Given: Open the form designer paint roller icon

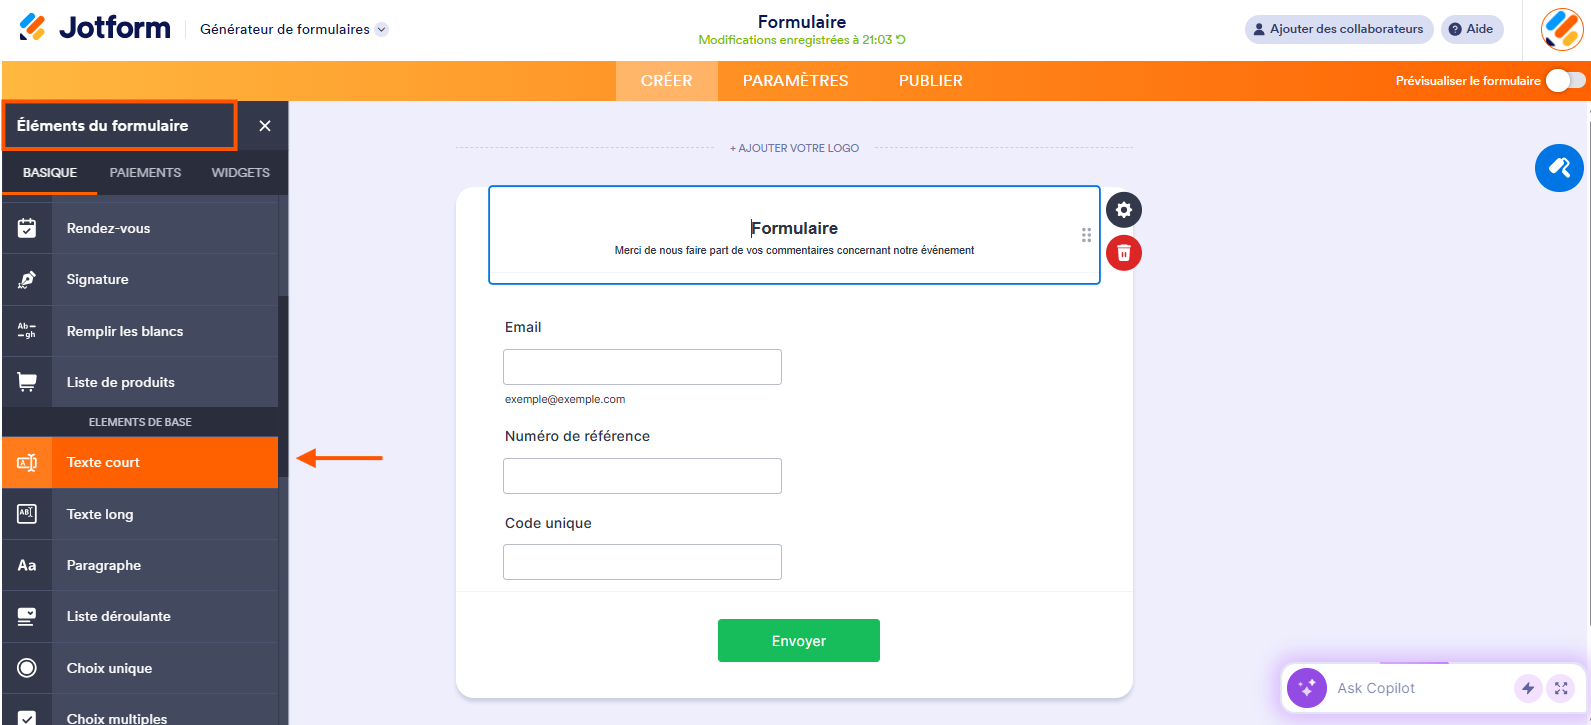Looking at the screenshot, I should (1559, 168).
